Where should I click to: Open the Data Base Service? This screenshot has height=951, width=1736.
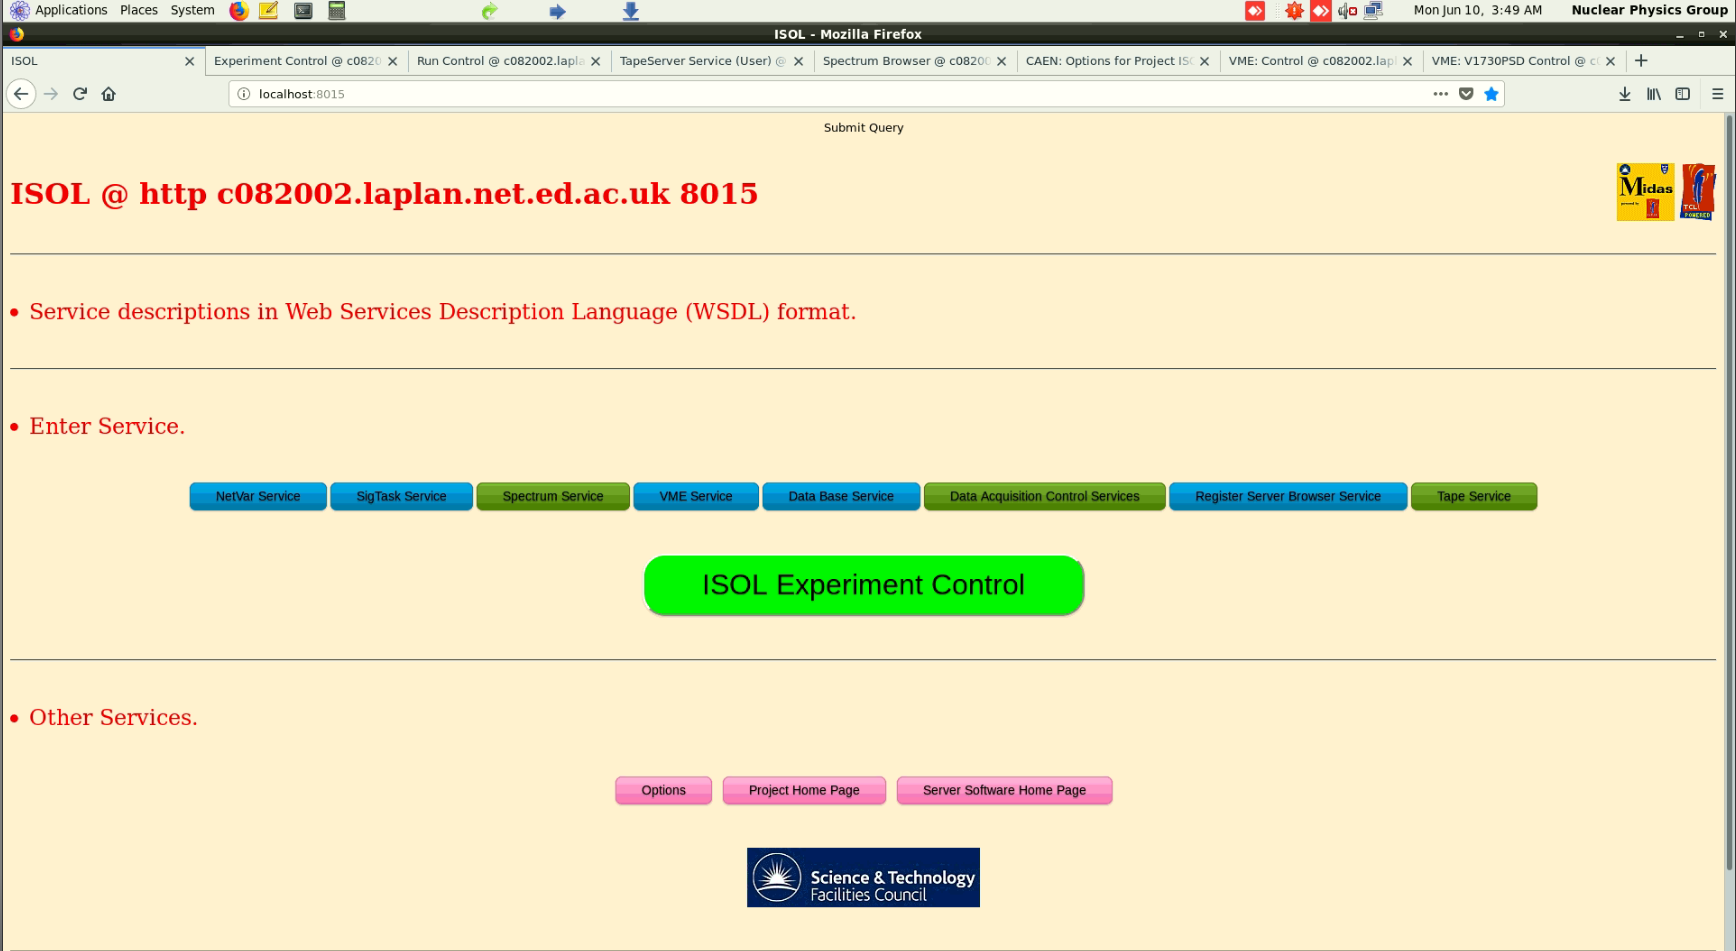click(841, 497)
